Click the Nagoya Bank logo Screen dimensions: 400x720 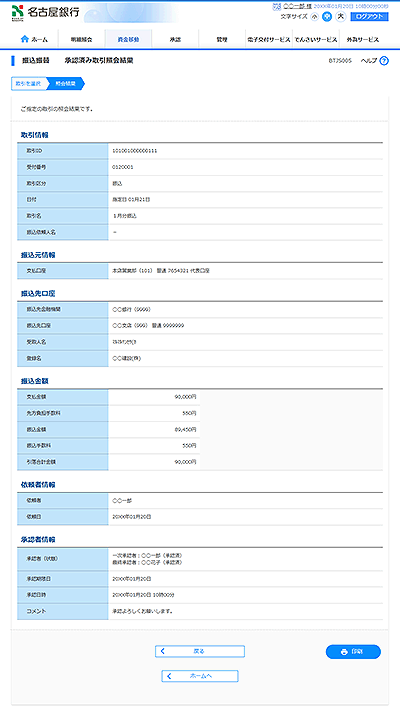(x=45, y=12)
